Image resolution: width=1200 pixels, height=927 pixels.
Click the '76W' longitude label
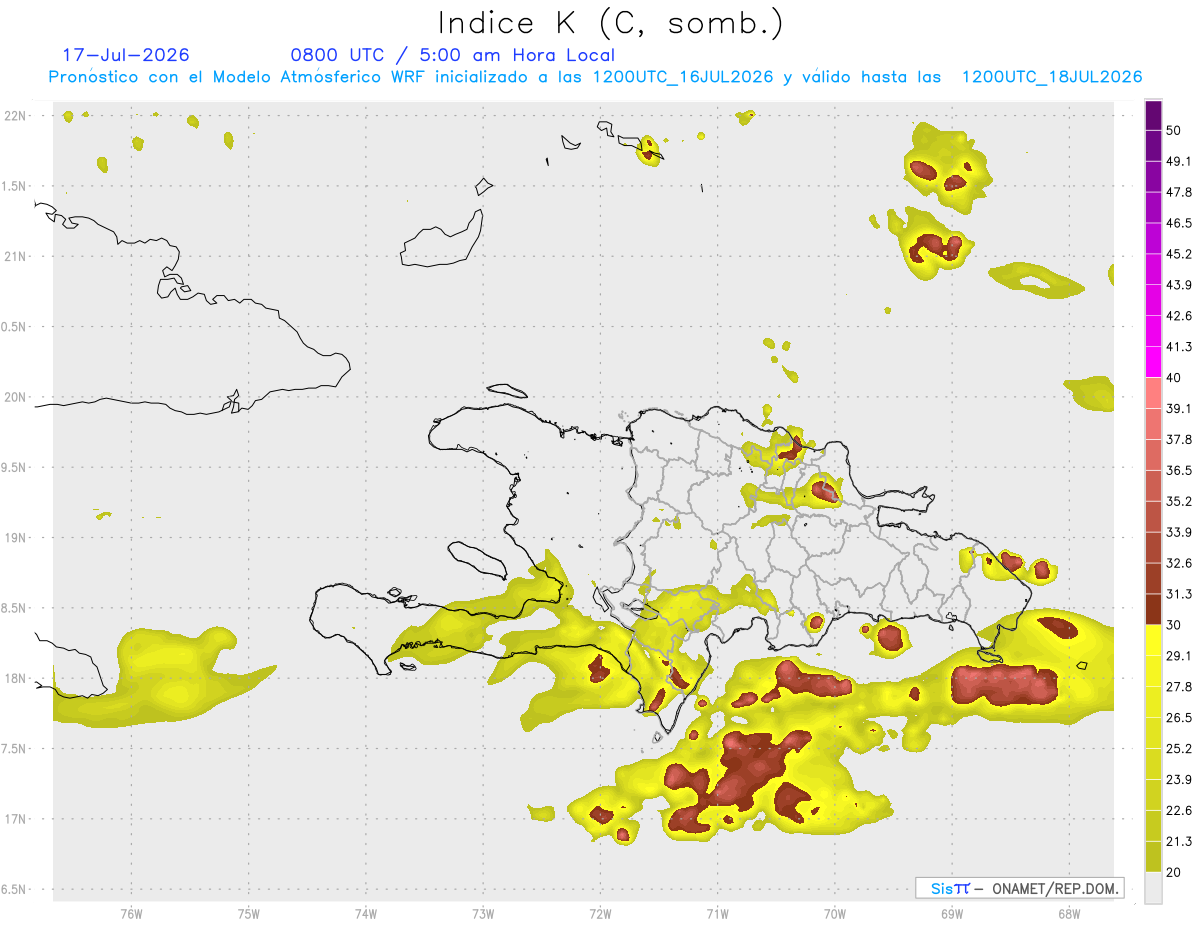click(x=131, y=914)
